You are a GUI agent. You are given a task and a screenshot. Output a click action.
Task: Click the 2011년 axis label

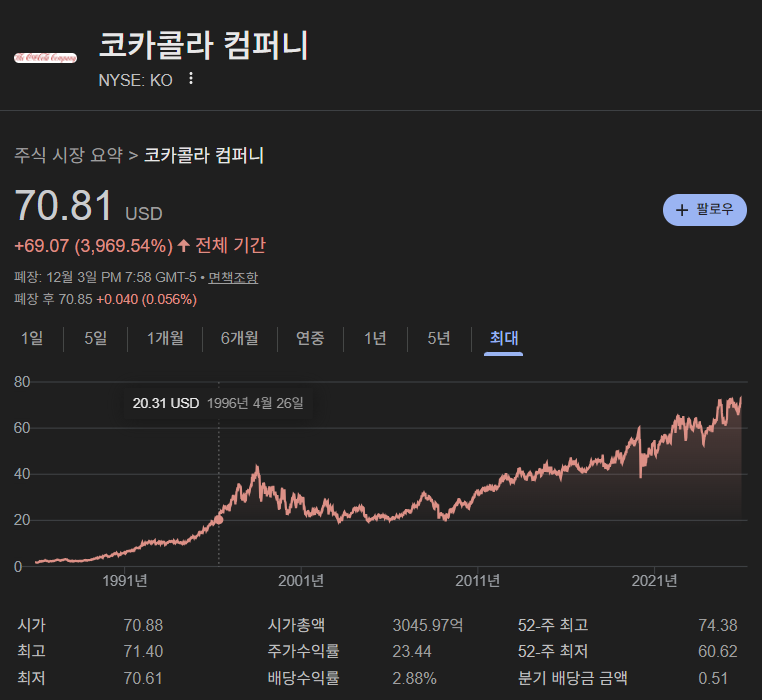[x=478, y=581]
